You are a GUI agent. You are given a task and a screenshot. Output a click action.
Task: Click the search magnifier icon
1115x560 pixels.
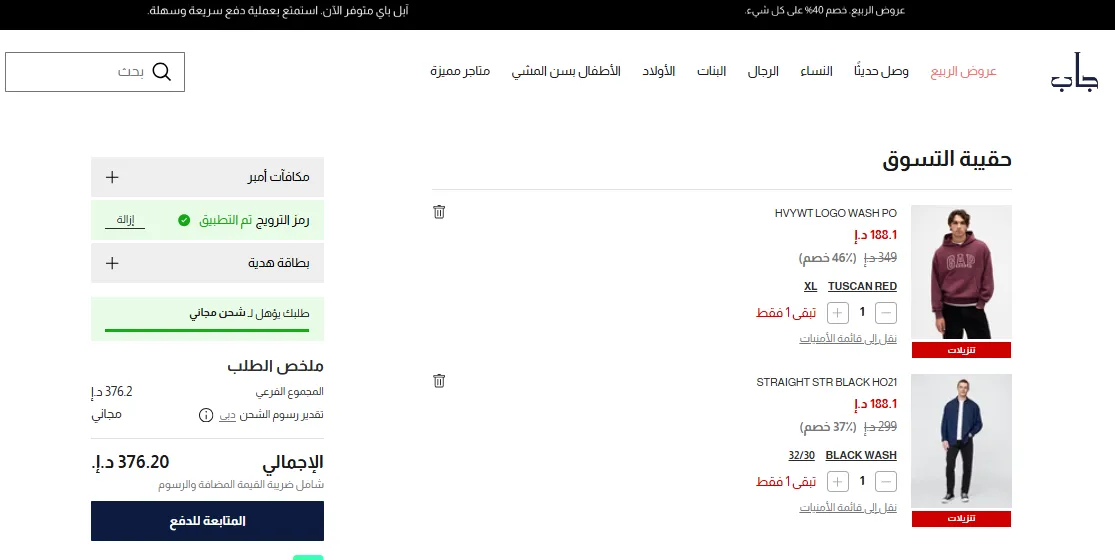(x=162, y=72)
